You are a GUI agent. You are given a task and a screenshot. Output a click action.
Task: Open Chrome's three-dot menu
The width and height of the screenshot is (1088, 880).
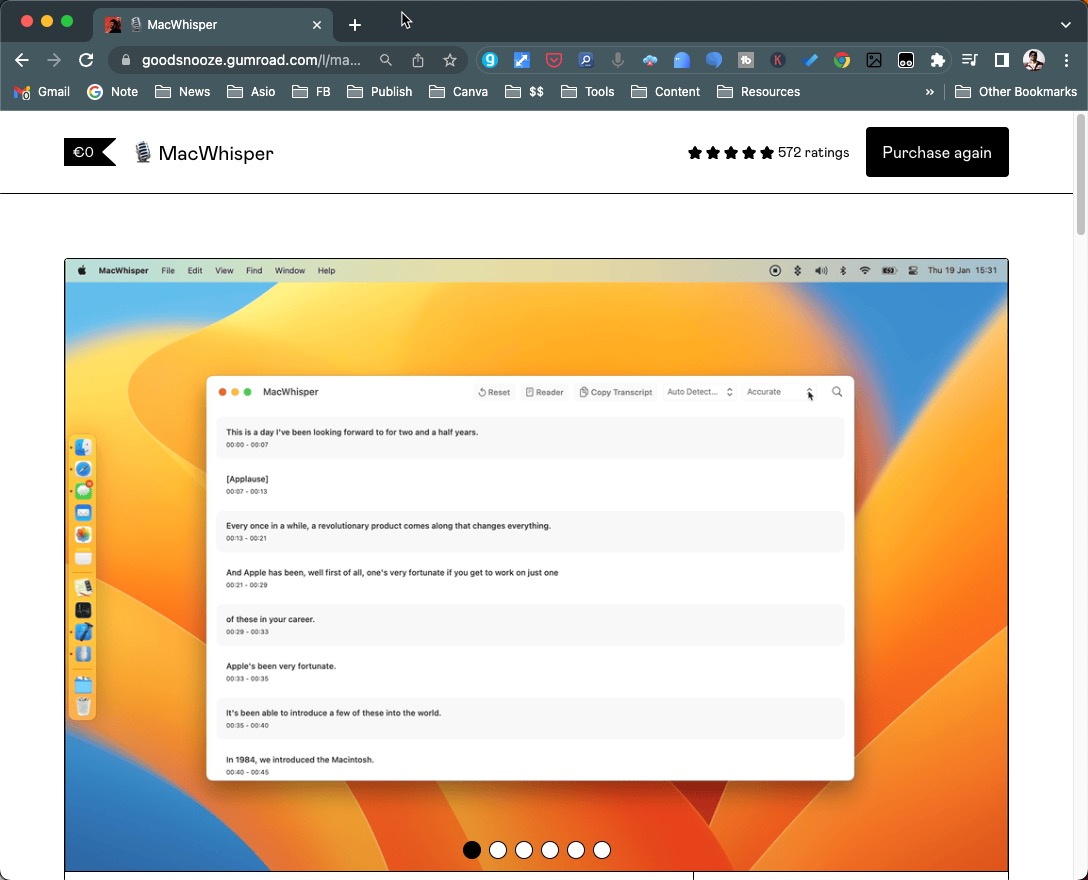point(1066,60)
